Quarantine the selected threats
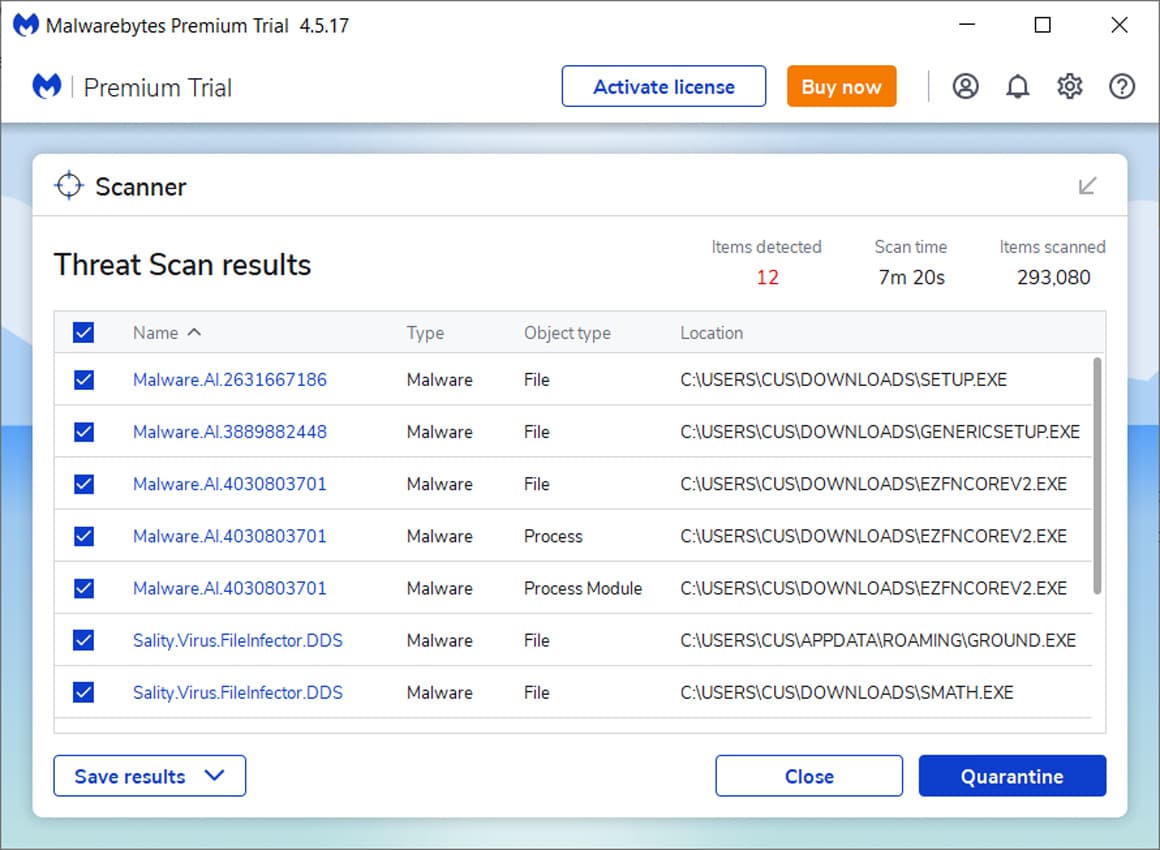This screenshot has width=1160, height=850. coord(1012,776)
